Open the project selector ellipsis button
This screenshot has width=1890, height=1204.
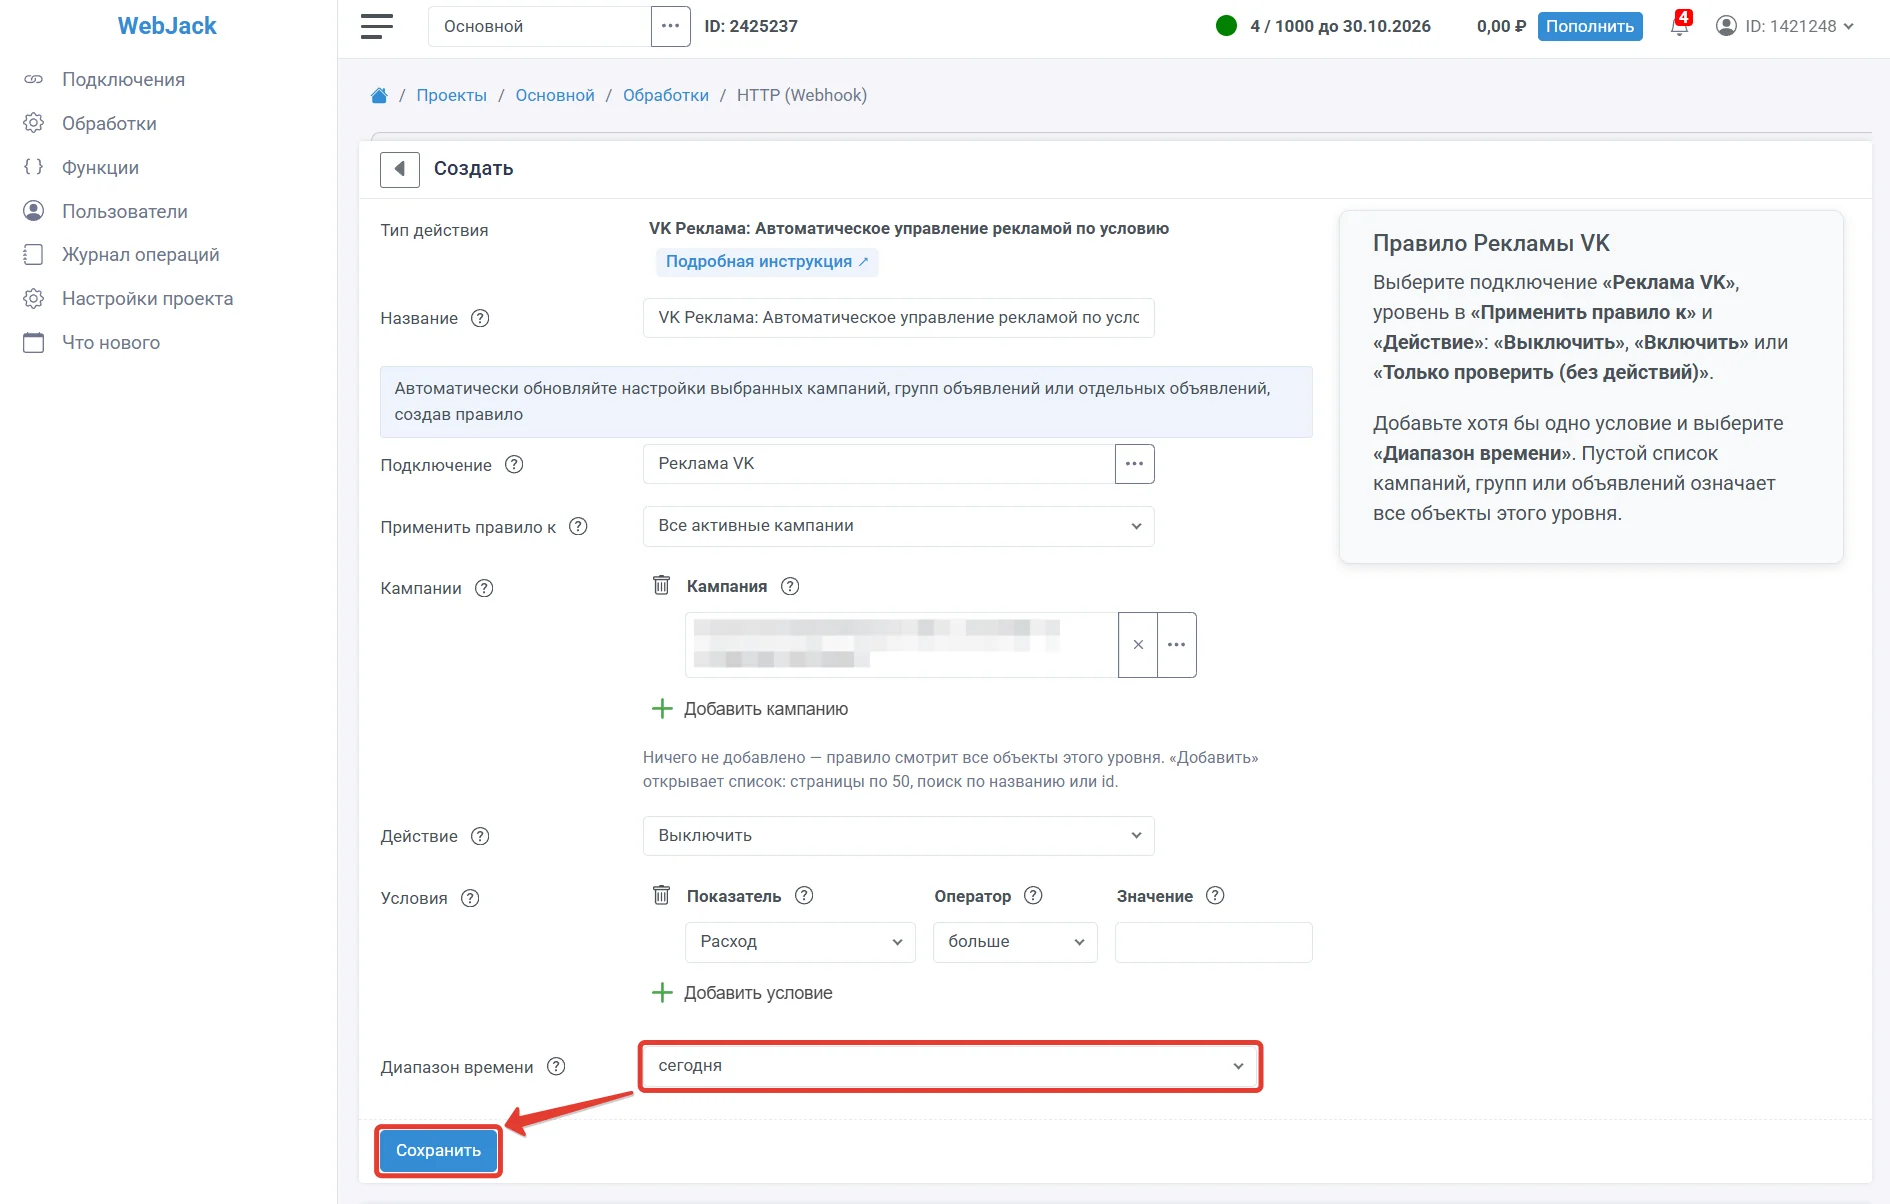tap(670, 26)
